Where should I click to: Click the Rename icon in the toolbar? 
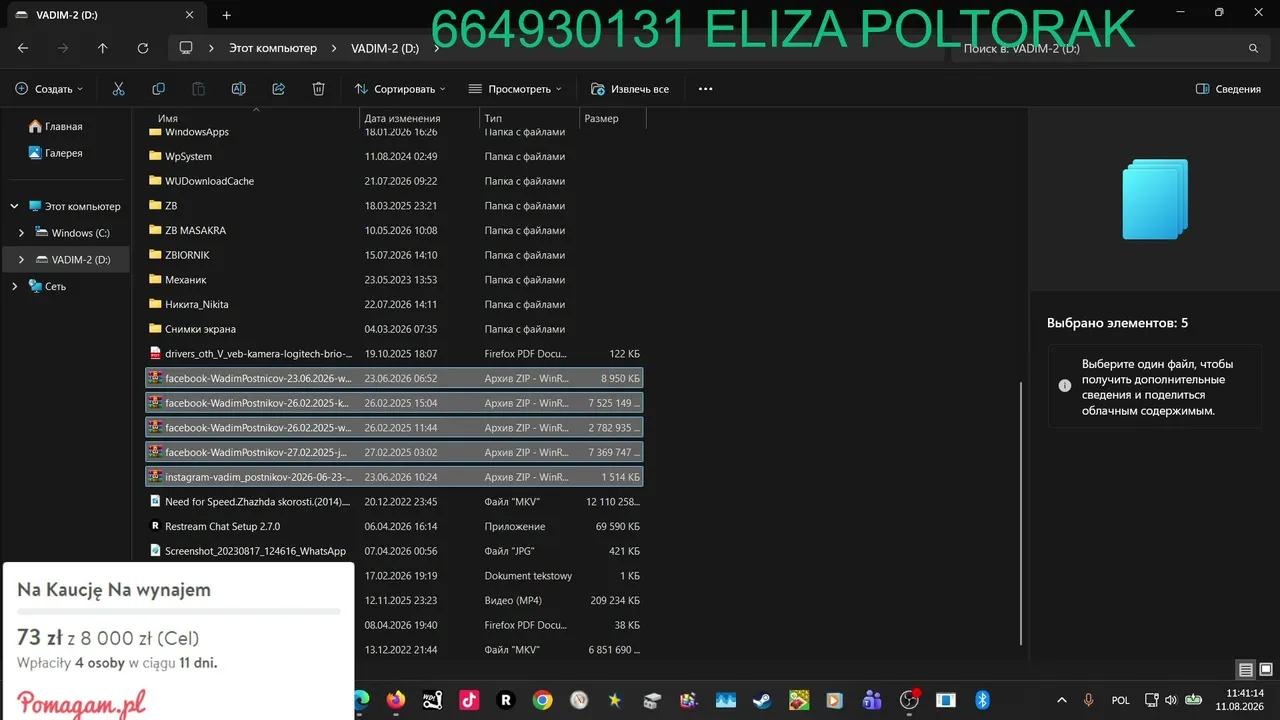(x=238, y=89)
